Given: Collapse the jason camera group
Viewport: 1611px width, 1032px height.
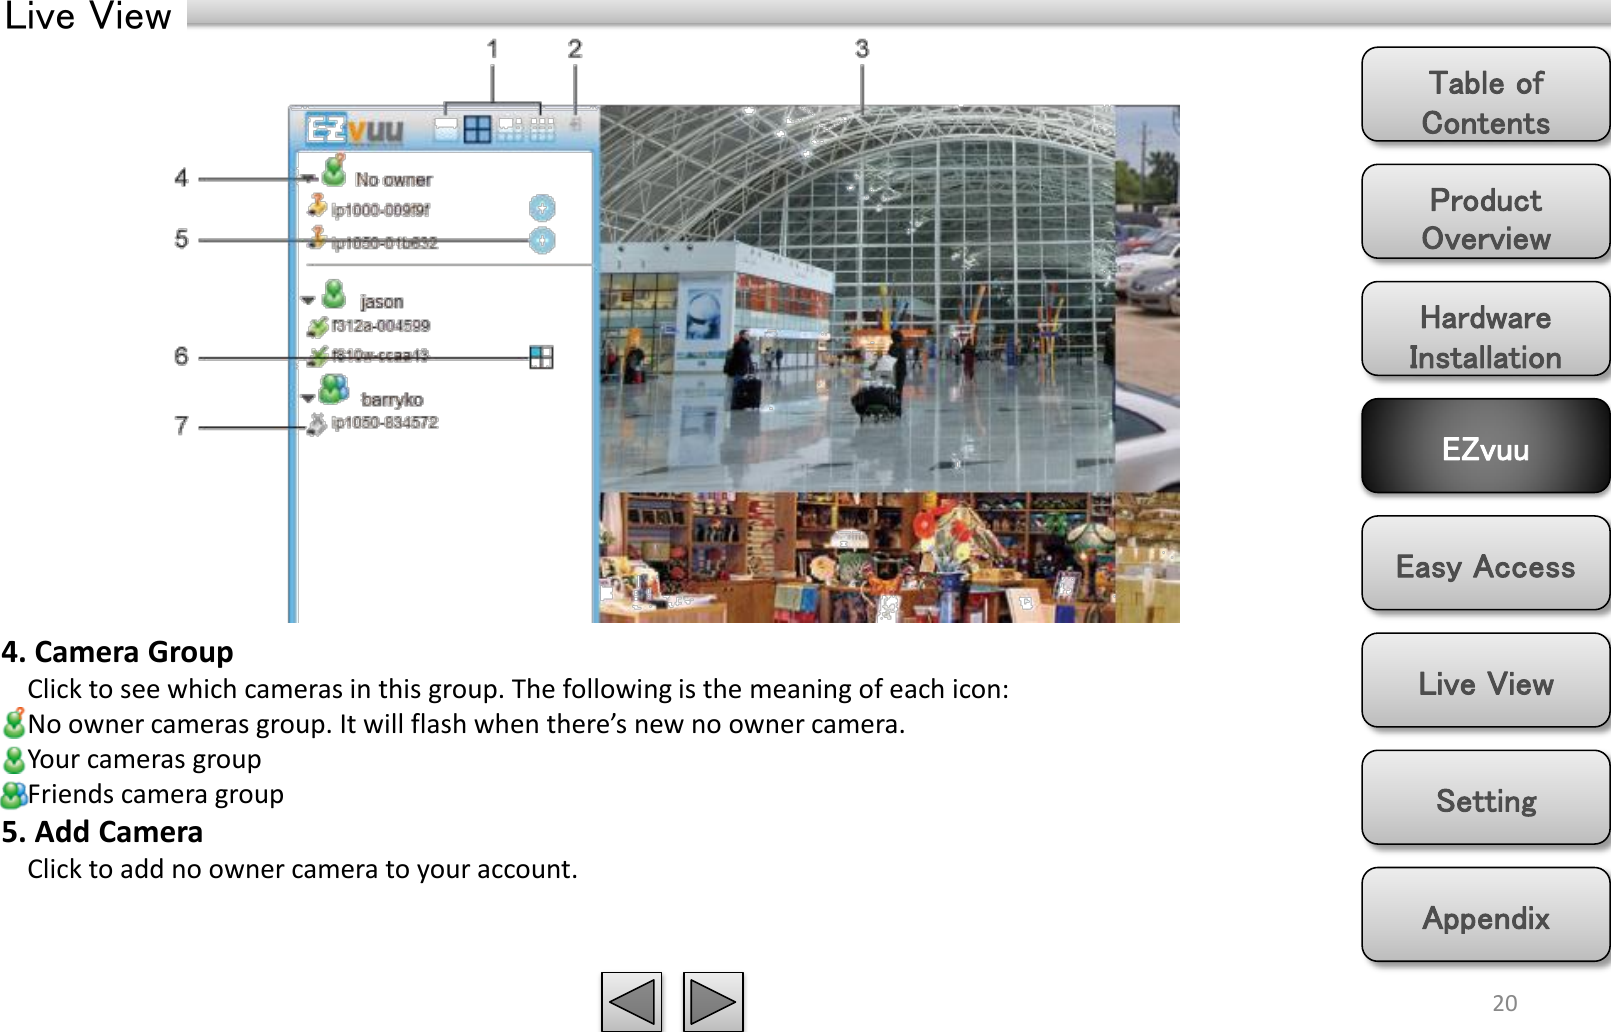Looking at the screenshot, I should tap(308, 300).
